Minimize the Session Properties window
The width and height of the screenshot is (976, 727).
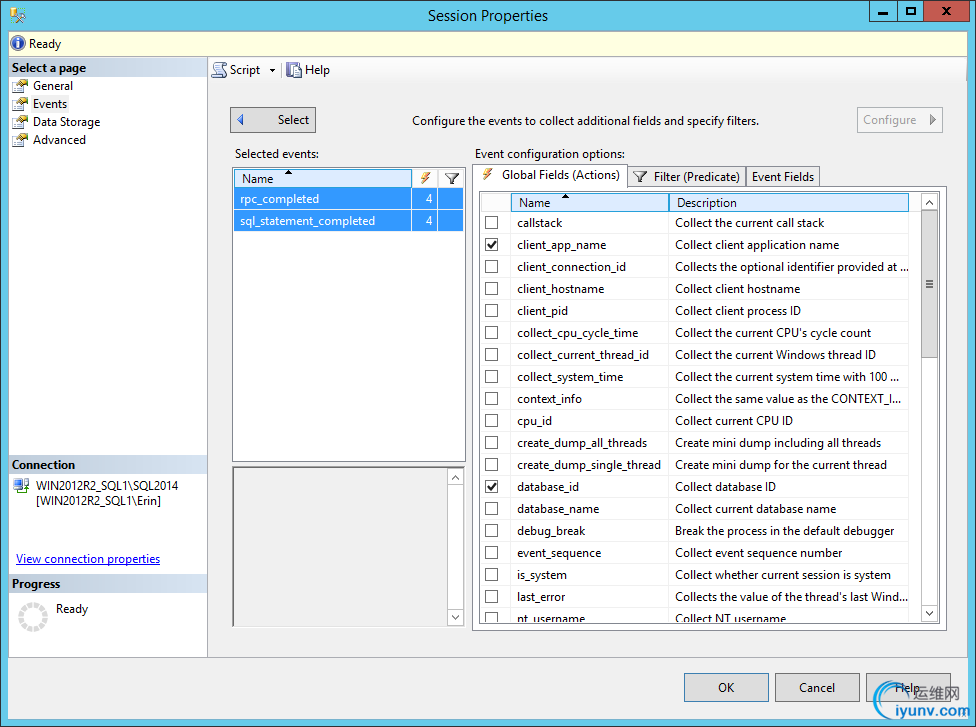tap(883, 12)
